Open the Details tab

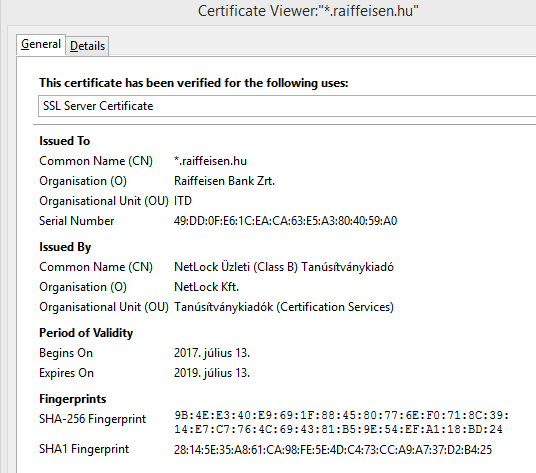click(x=88, y=46)
